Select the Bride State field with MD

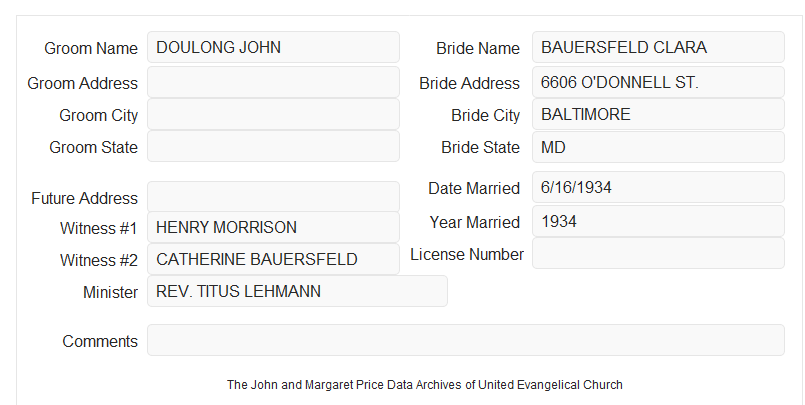pyautogui.click(x=658, y=147)
